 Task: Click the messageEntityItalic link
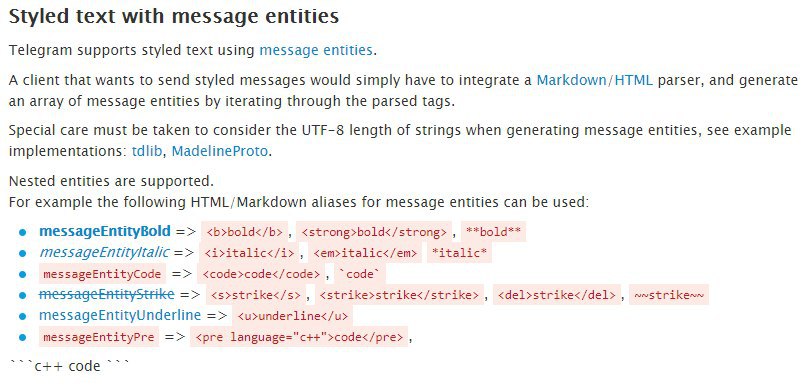(x=104, y=252)
